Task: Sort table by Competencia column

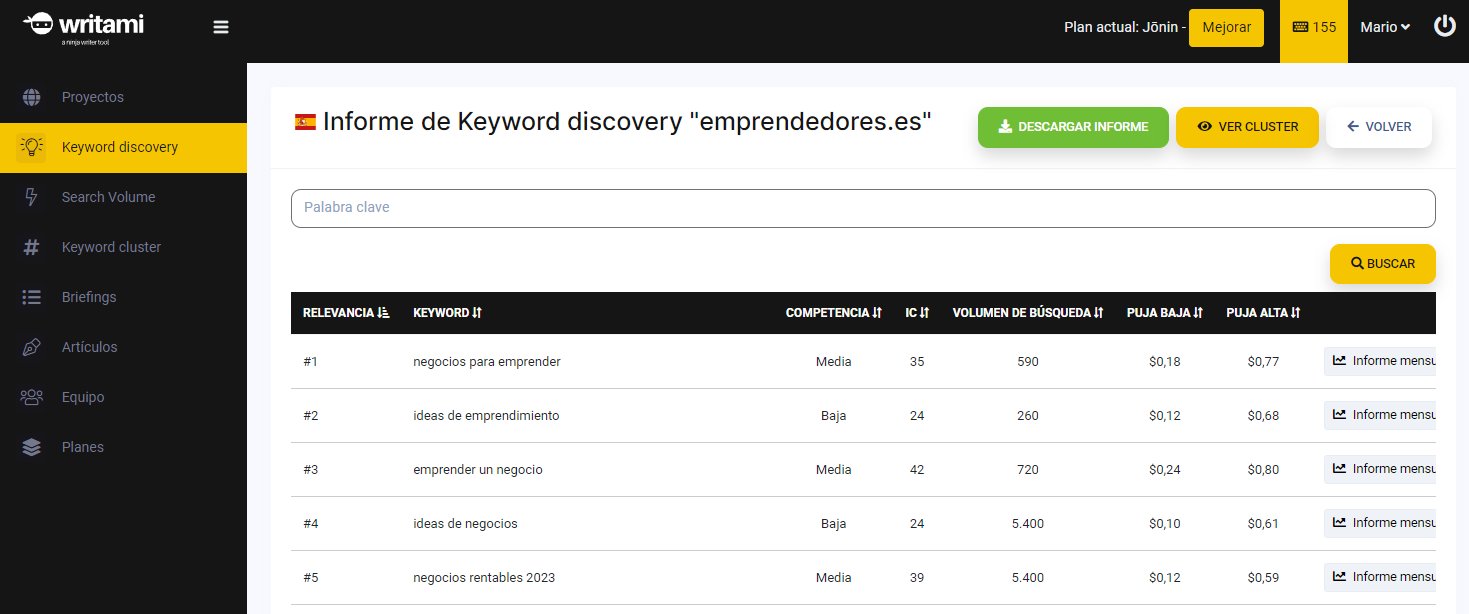Action: coord(833,313)
